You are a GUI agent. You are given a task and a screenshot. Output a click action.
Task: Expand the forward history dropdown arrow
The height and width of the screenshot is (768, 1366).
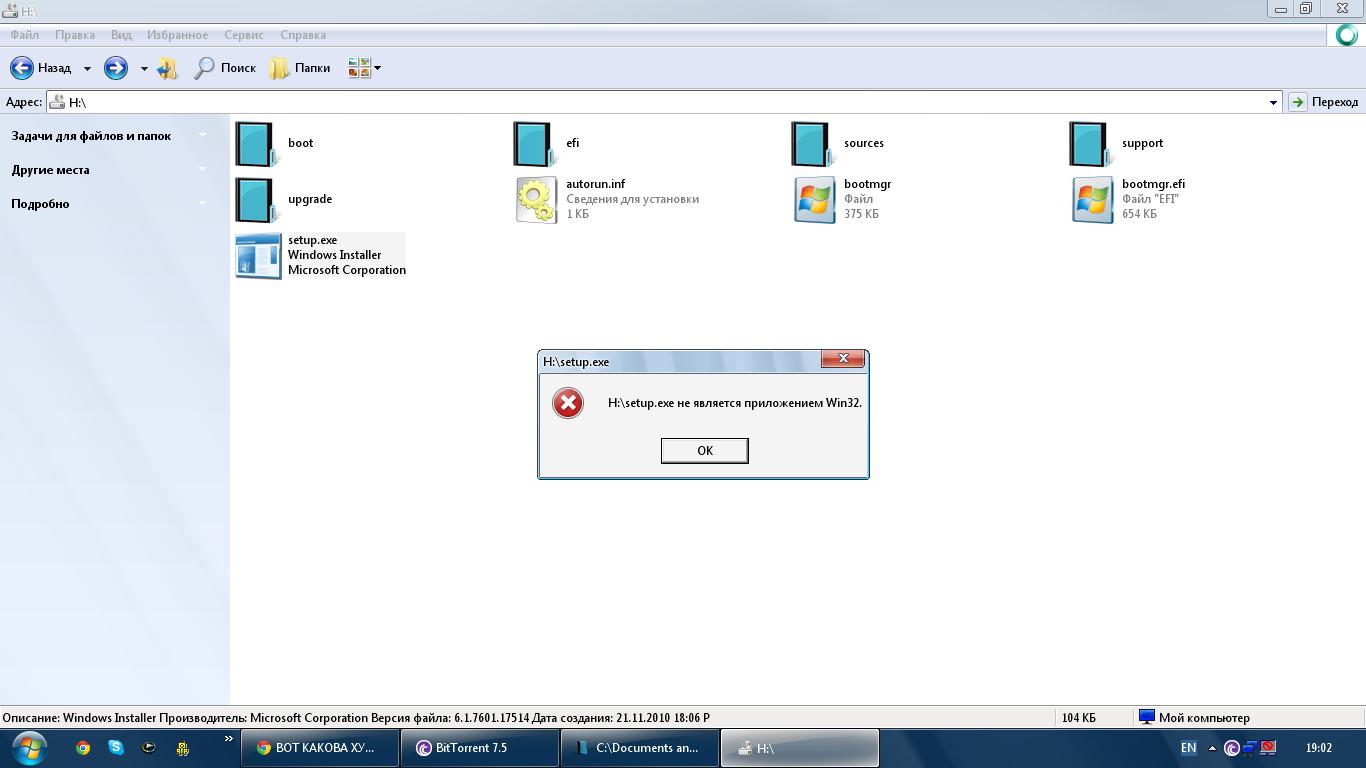(x=144, y=68)
